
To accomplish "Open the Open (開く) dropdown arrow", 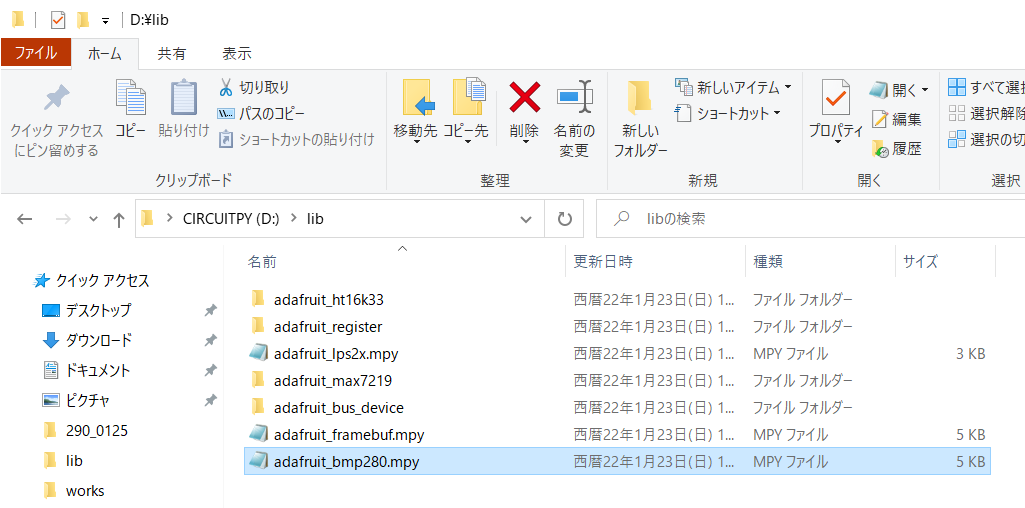I will [x=924, y=90].
